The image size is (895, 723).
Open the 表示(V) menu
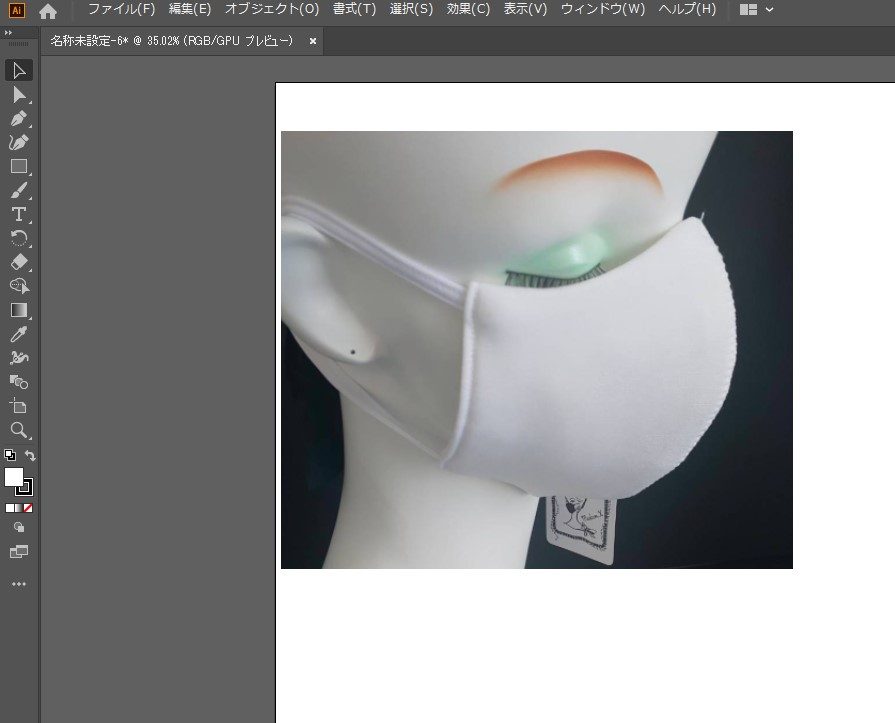click(x=525, y=9)
